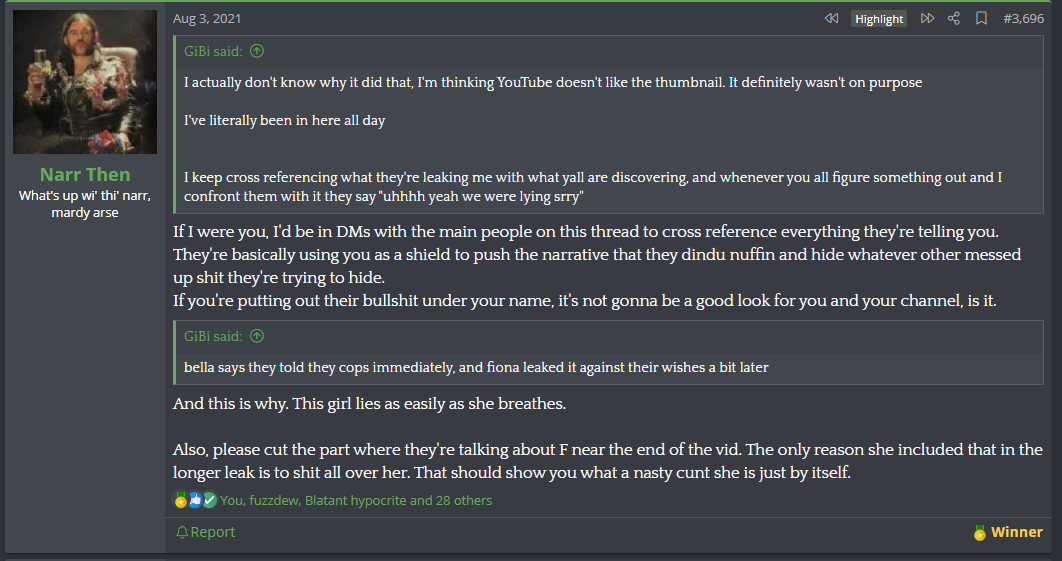The height and width of the screenshot is (561, 1062).
Task: Click Narr Then's avatar image
Action: point(85,82)
